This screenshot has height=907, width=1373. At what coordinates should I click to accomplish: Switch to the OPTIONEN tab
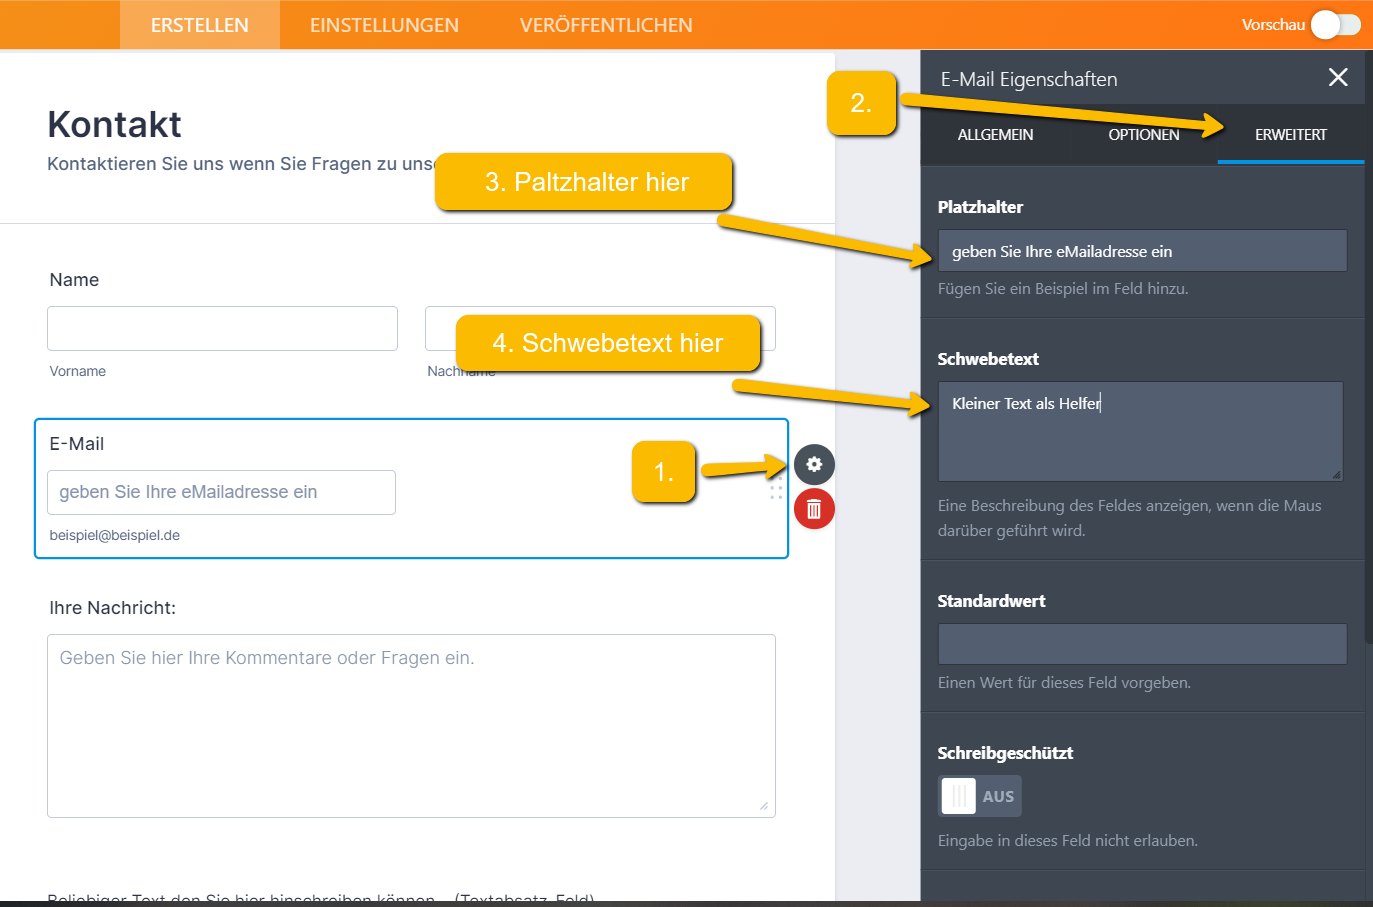[x=1143, y=135]
